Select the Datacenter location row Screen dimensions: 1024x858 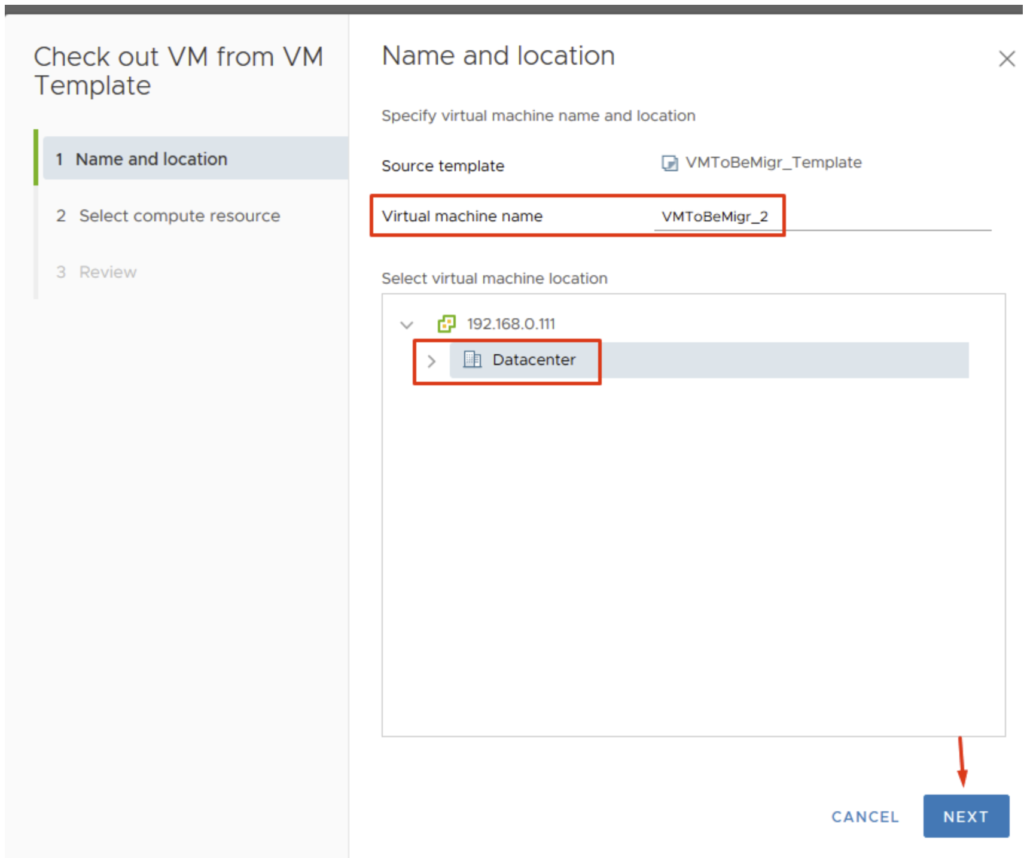(709, 360)
